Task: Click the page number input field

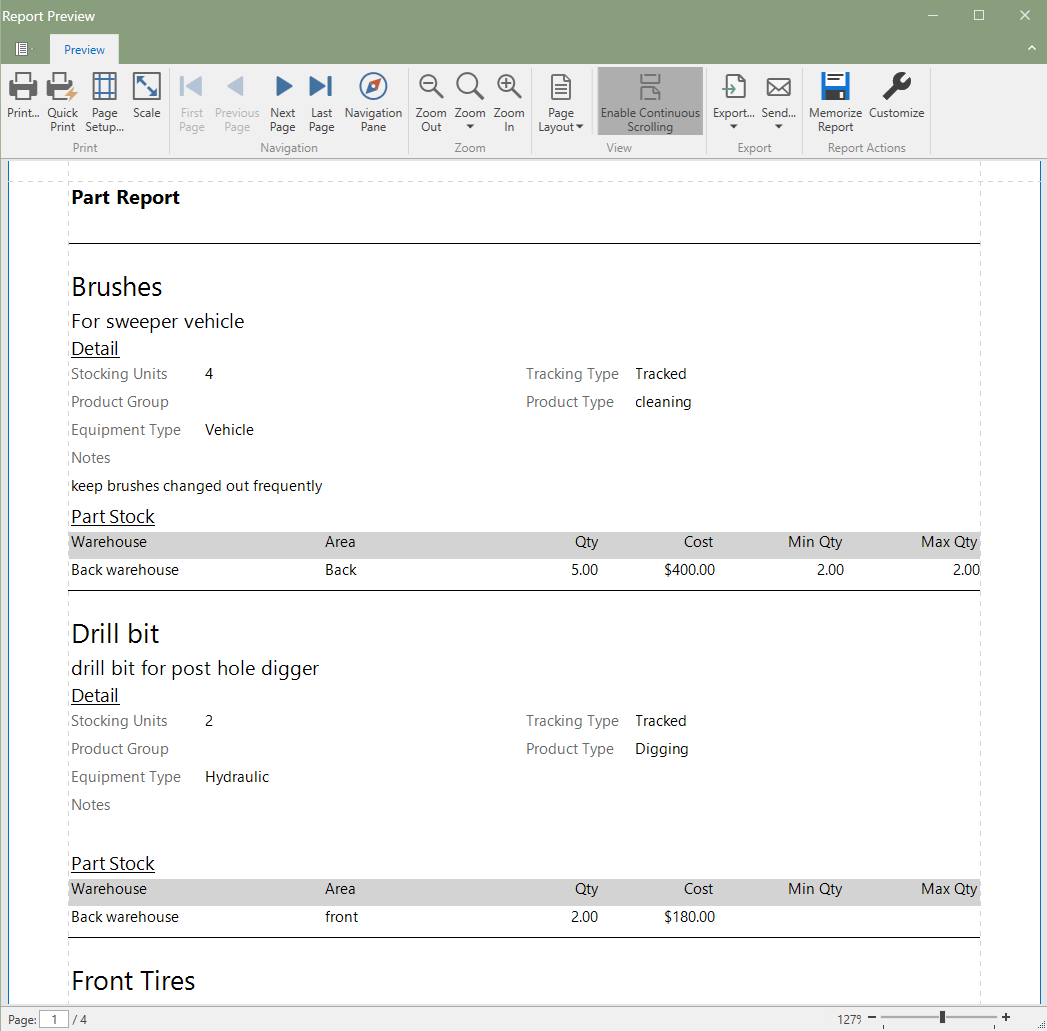Action: (x=55, y=1019)
